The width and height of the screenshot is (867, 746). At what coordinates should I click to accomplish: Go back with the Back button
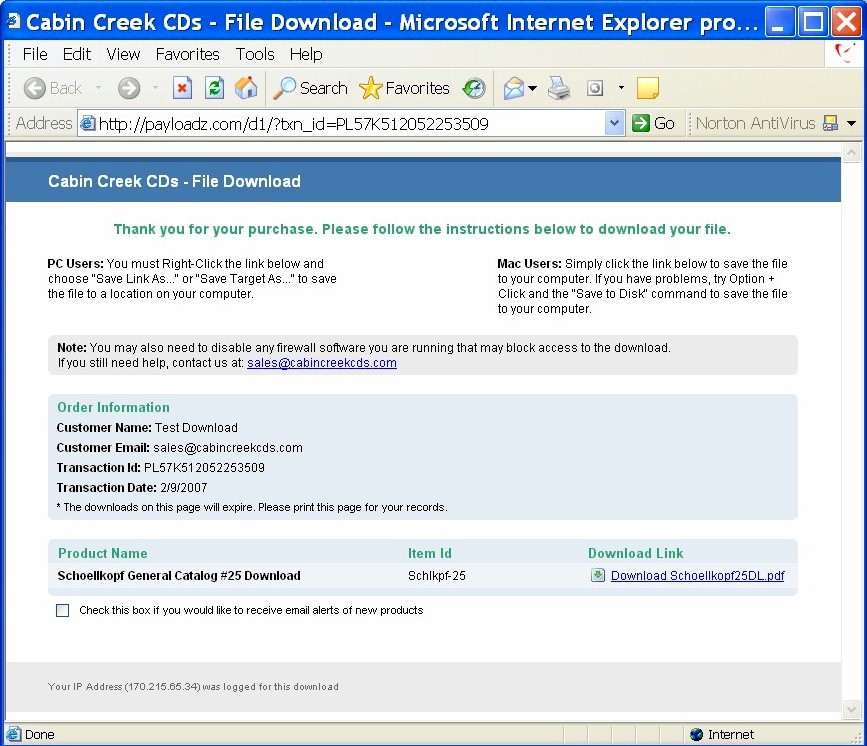coord(53,88)
